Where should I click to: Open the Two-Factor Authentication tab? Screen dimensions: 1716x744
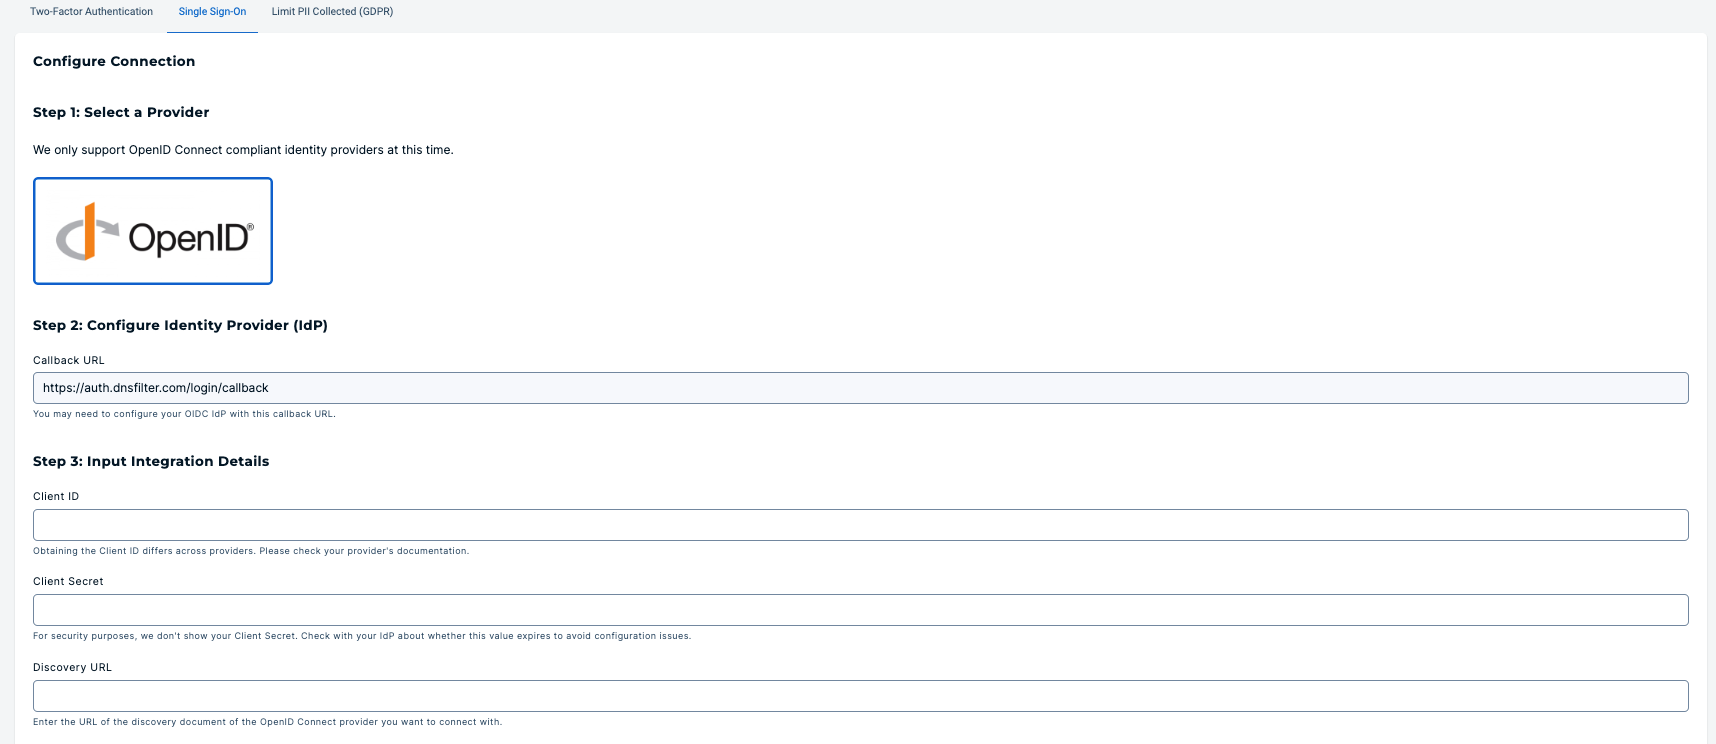click(91, 12)
